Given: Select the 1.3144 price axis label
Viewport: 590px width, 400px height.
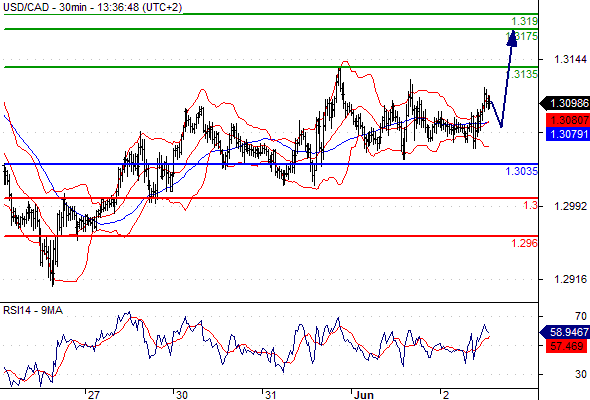Looking at the screenshot, I should pos(570,59).
